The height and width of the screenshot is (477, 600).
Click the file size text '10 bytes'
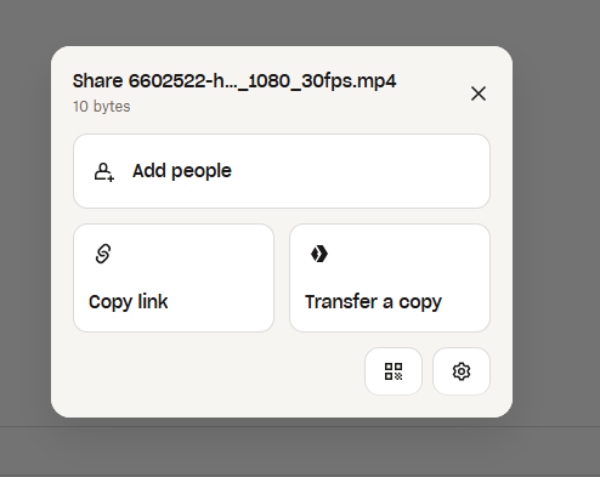(x=102, y=106)
